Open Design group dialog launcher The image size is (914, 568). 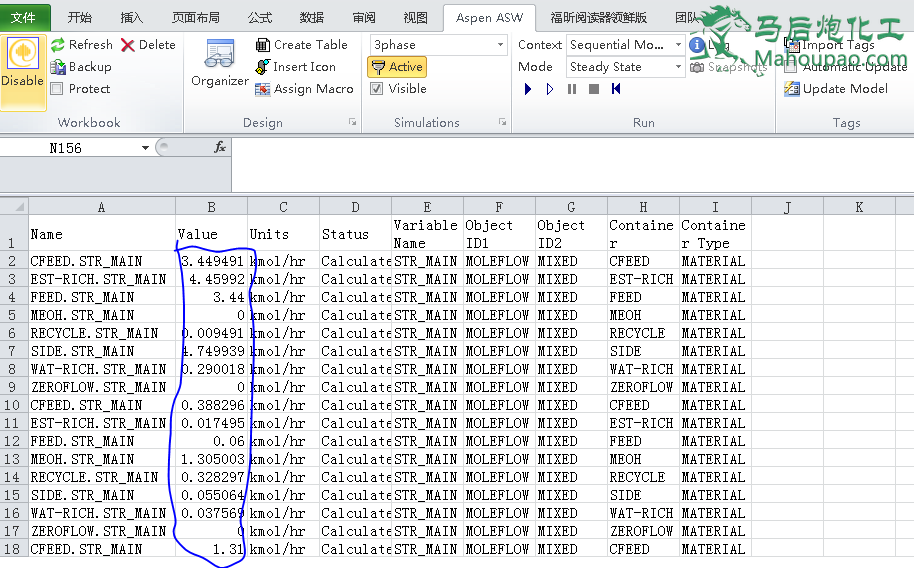[x=352, y=122]
